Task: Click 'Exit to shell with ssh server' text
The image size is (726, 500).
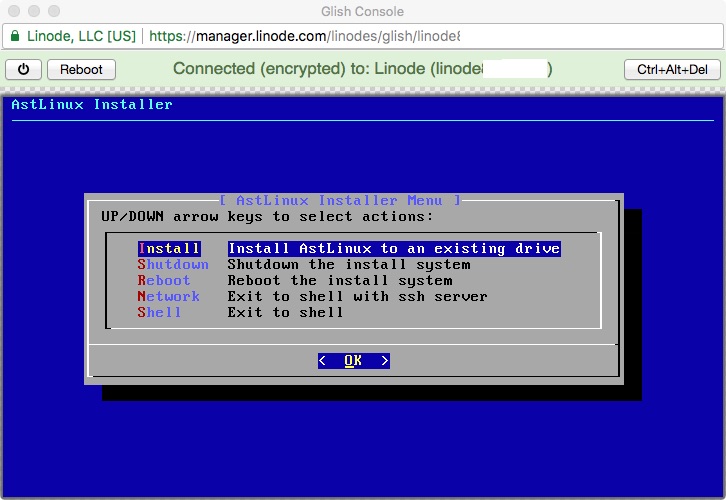Action: (x=357, y=296)
